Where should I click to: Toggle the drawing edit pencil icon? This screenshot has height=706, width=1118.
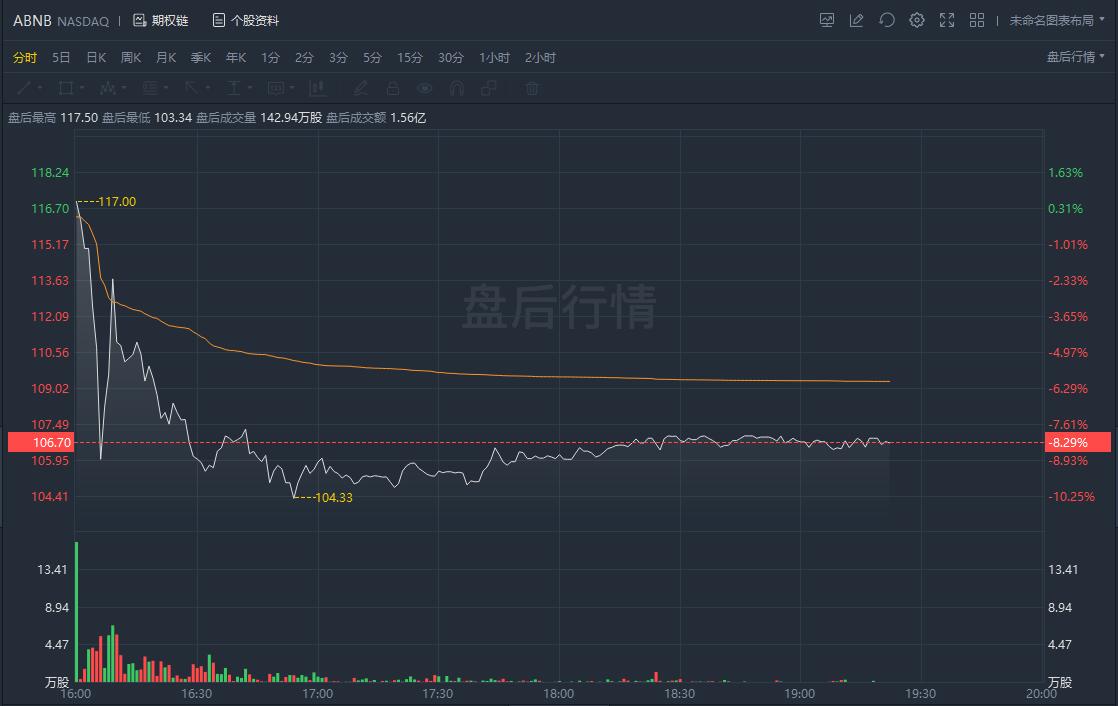pos(856,21)
